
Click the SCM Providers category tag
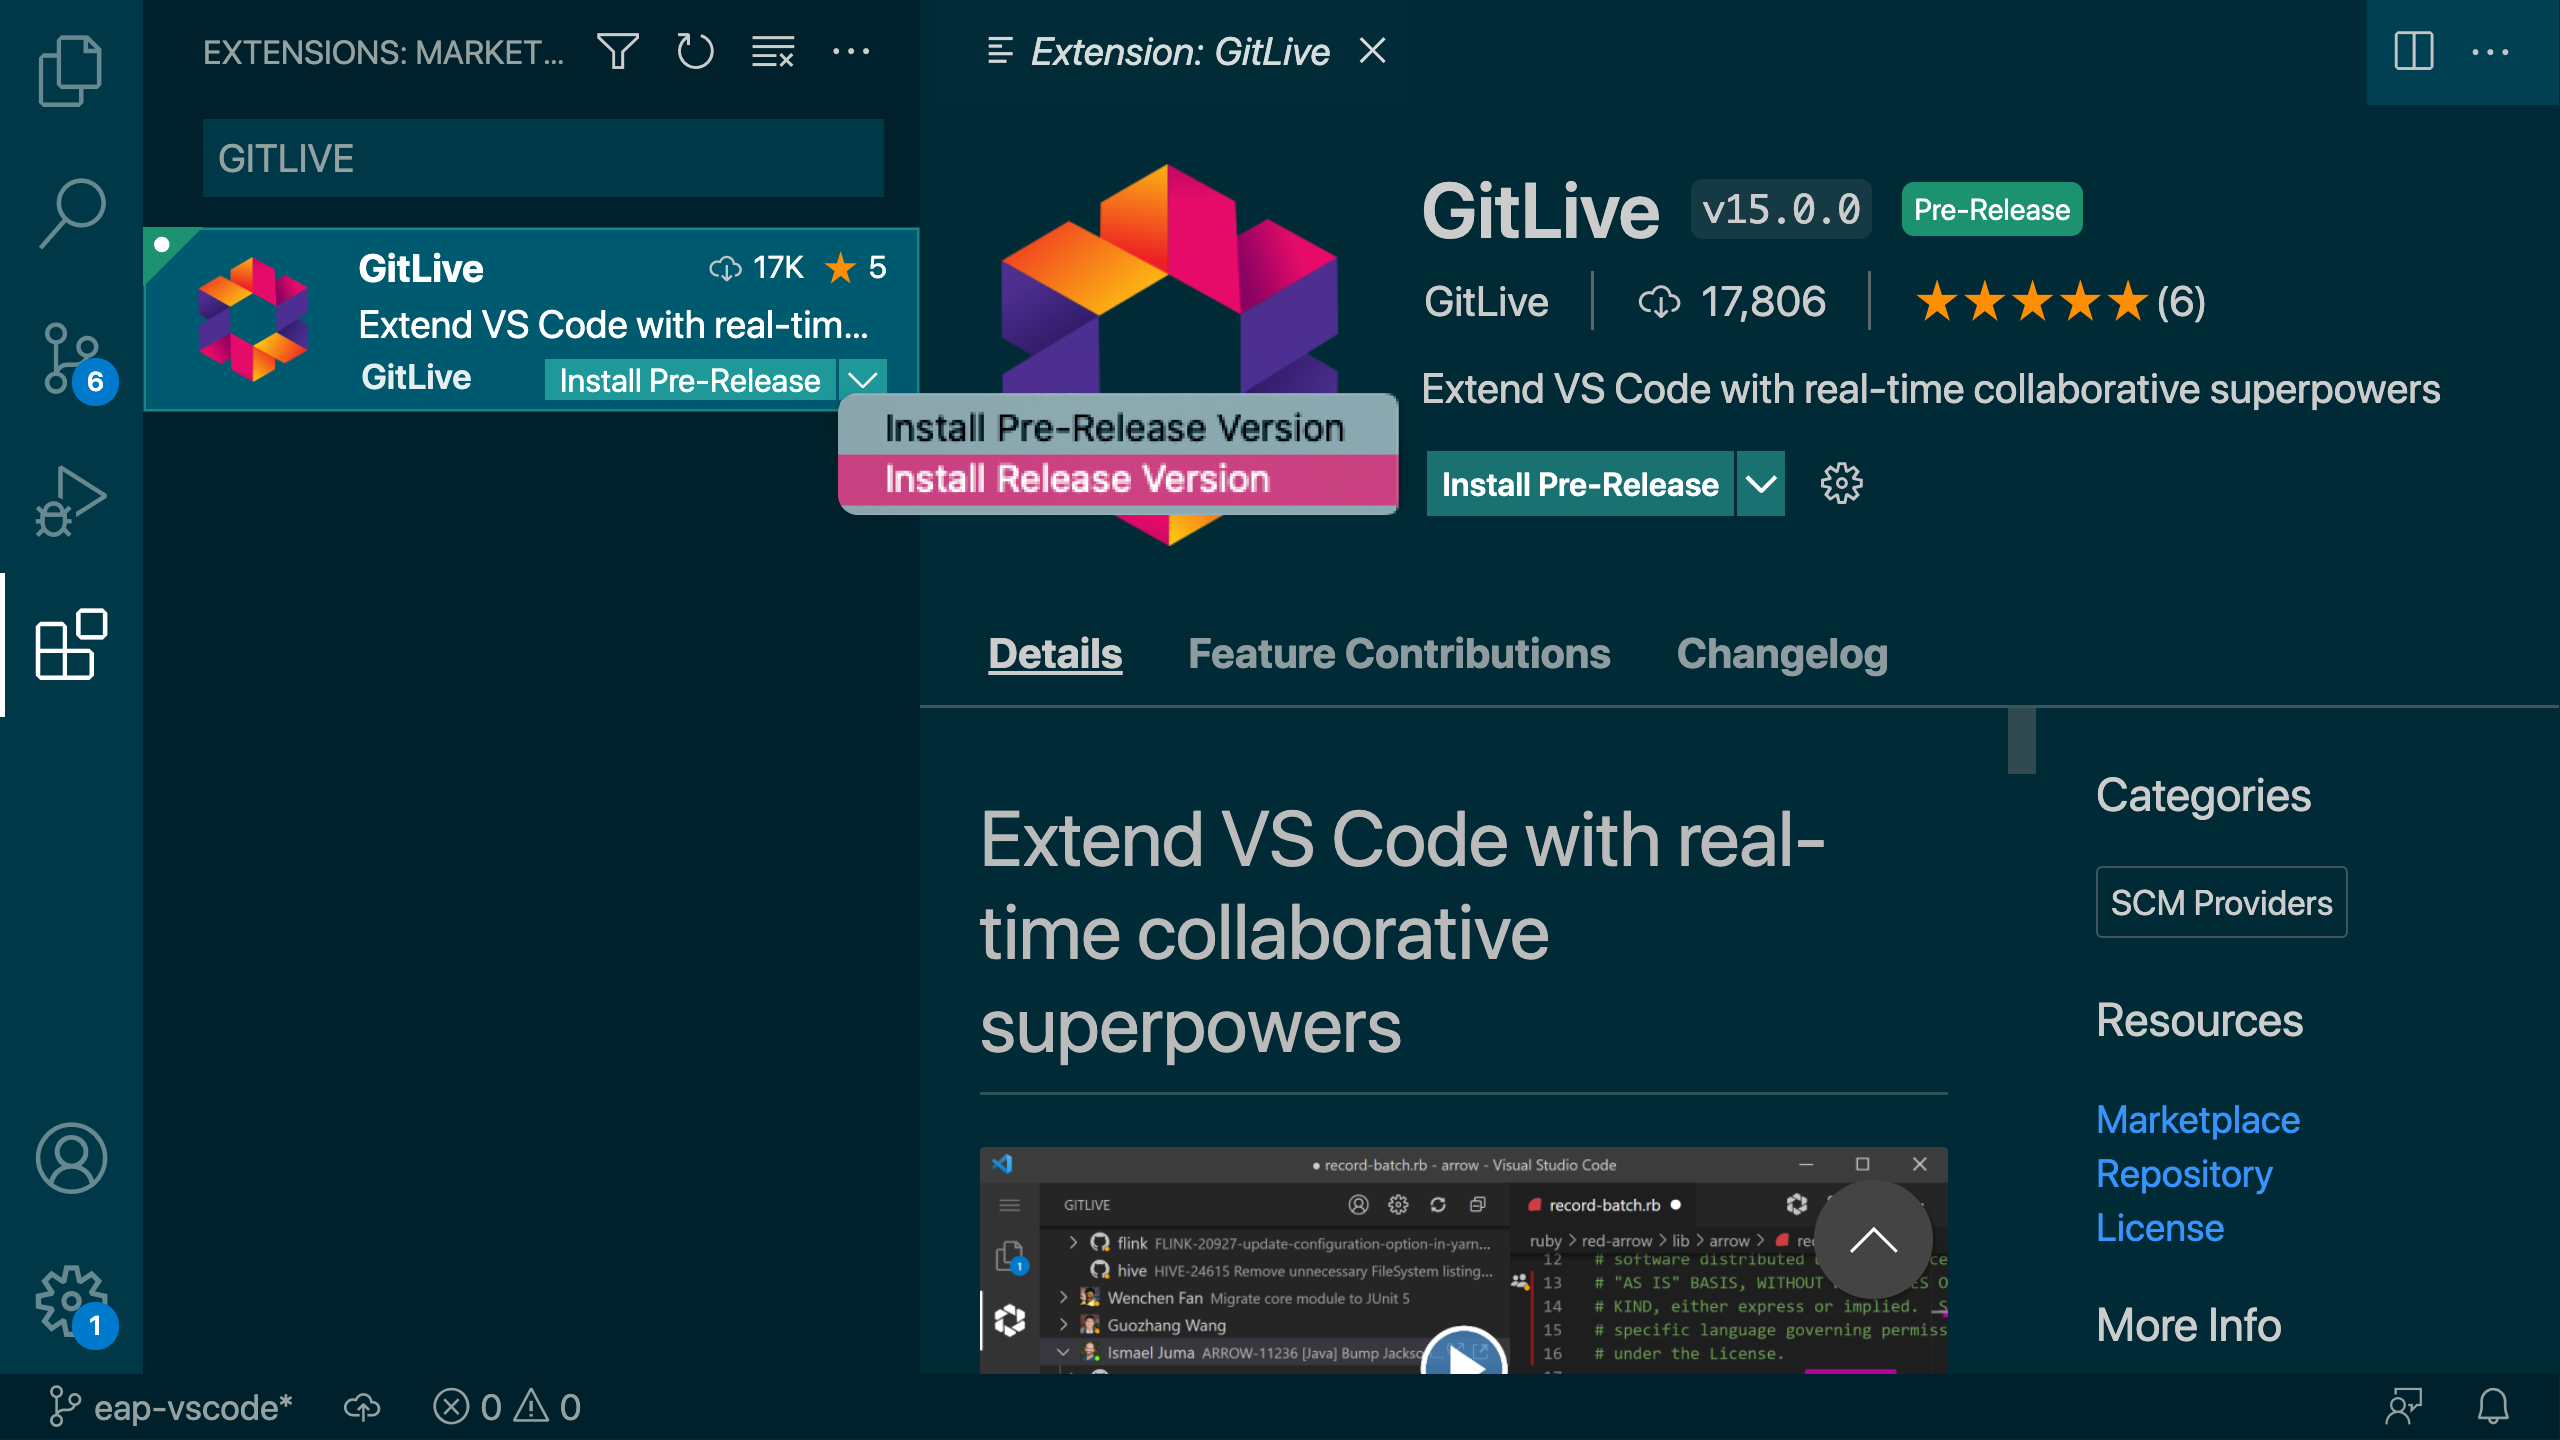pos(2221,902)
